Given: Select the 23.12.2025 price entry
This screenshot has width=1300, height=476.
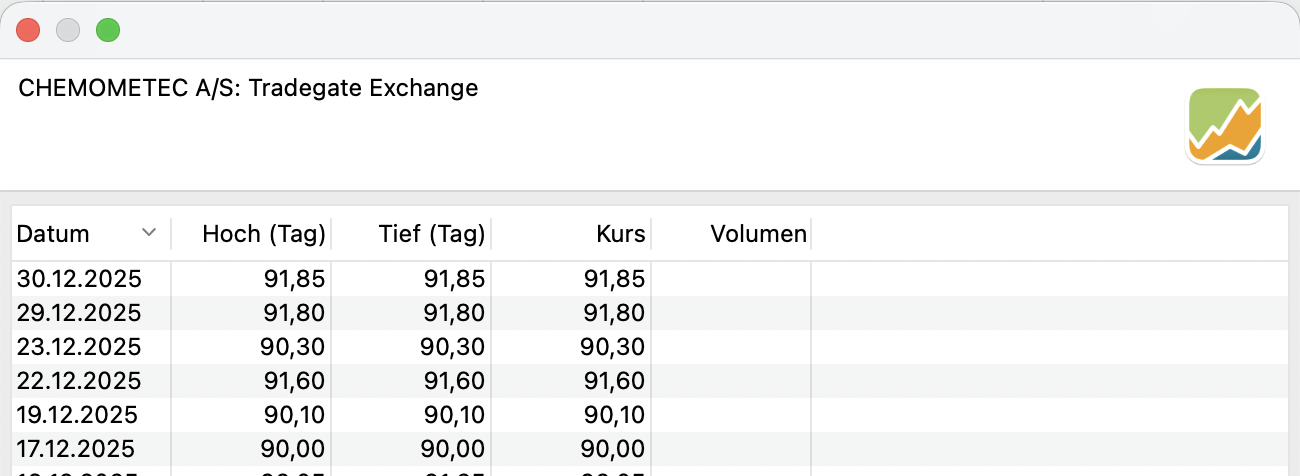Looking at the screenshot, I should click(80, 347).
